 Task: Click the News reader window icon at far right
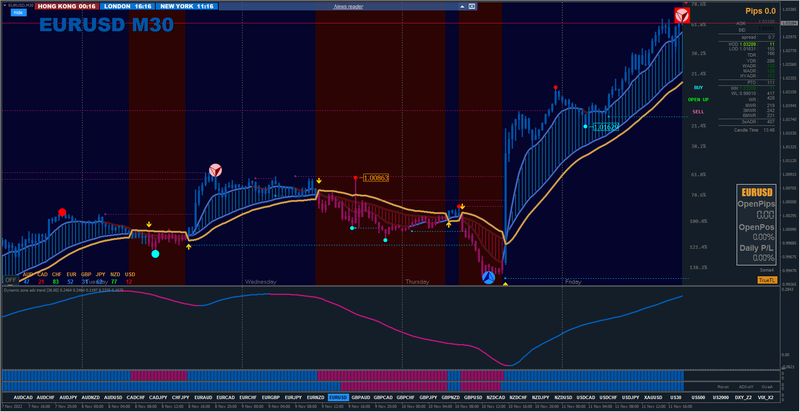[x=471, y=7]
